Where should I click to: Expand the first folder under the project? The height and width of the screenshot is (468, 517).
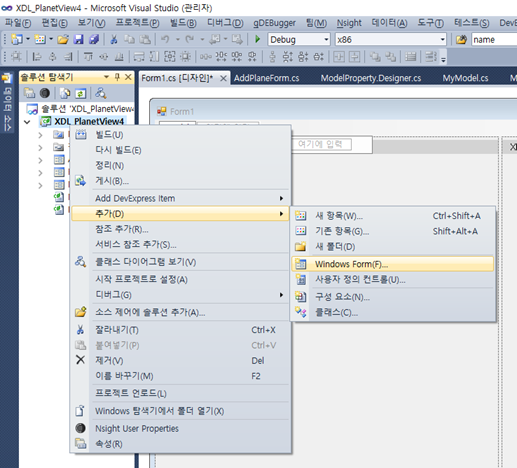(40, 135)
